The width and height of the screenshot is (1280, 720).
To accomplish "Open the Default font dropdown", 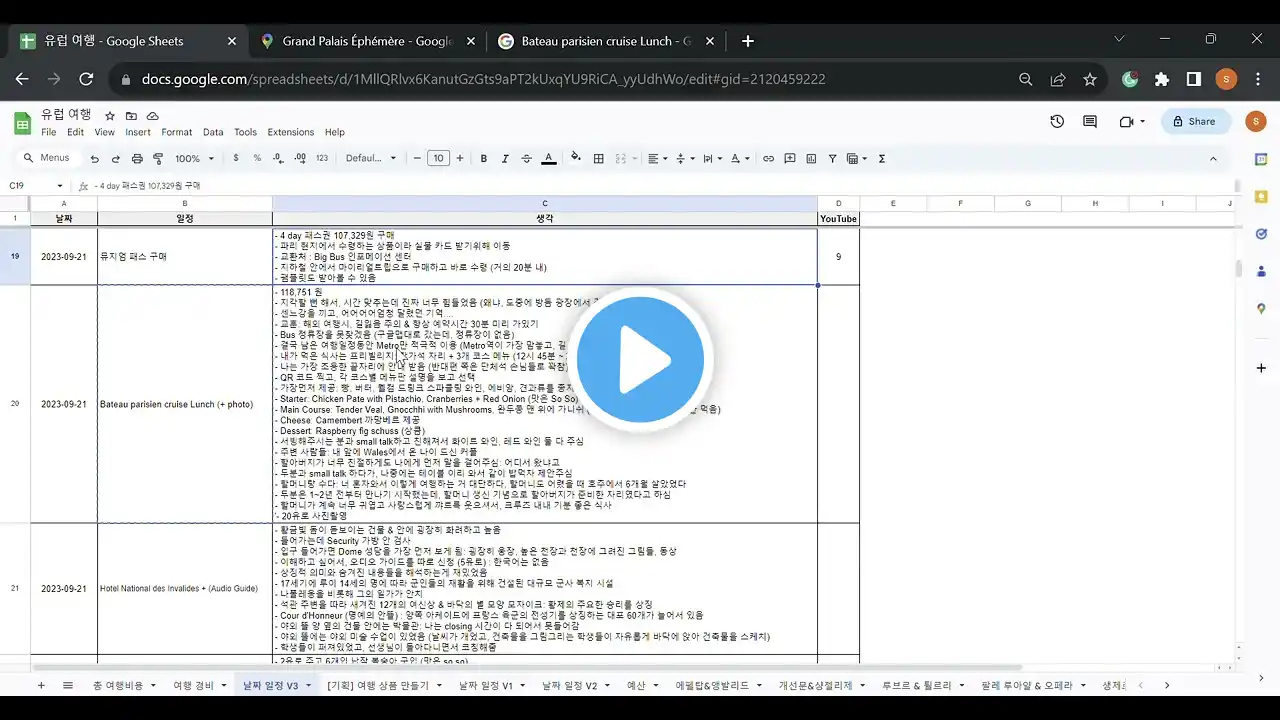I will [x=371, y=158].
